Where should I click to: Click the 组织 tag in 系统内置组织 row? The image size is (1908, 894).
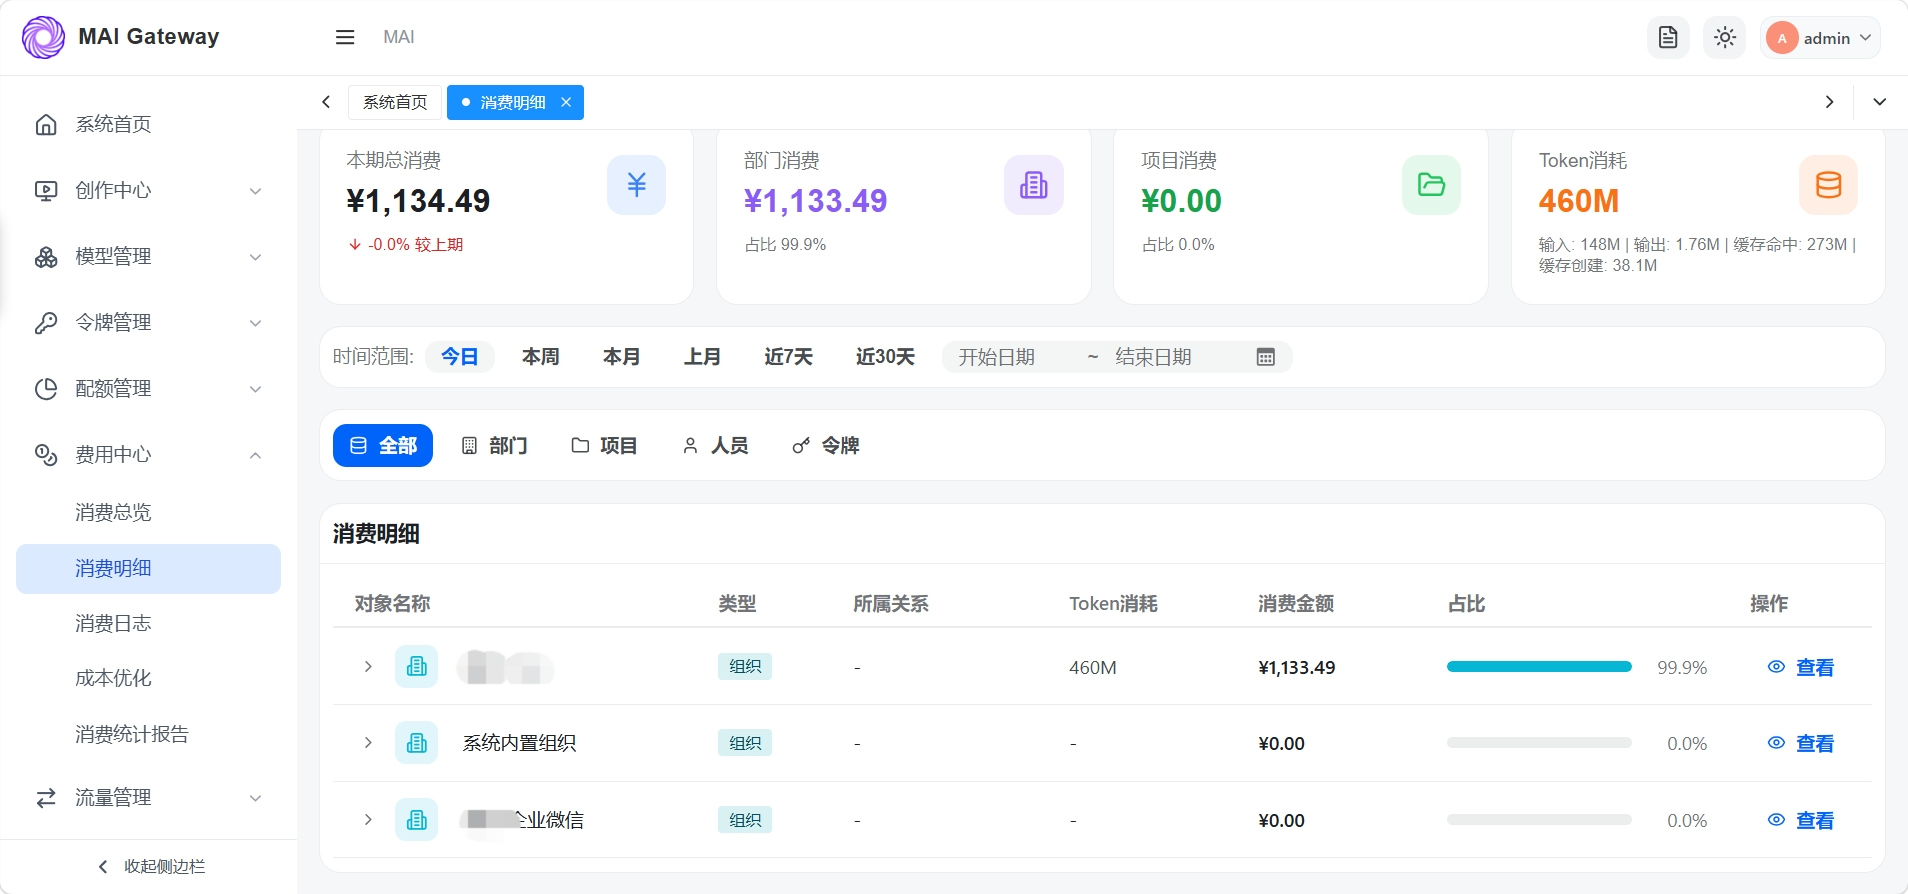click(745, 743)
